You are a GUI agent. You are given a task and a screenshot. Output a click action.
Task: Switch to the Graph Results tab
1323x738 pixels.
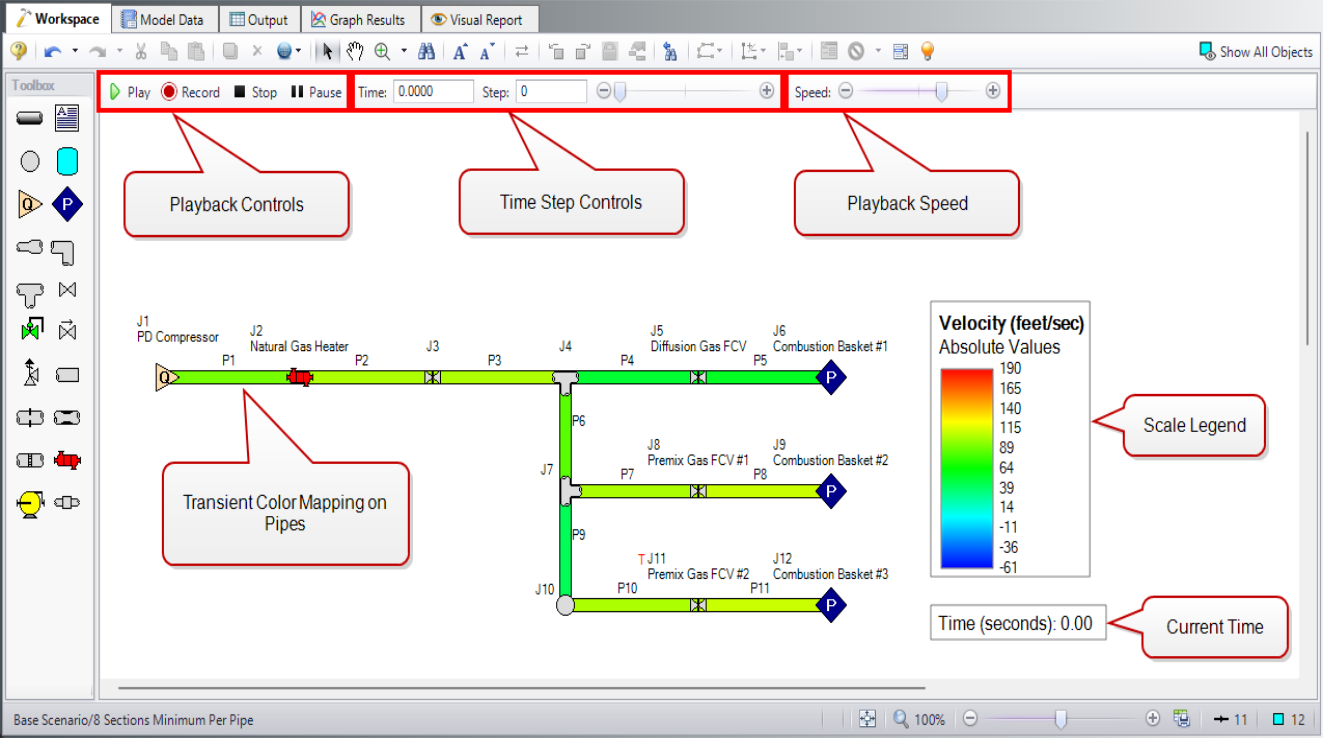click(360, 17)
